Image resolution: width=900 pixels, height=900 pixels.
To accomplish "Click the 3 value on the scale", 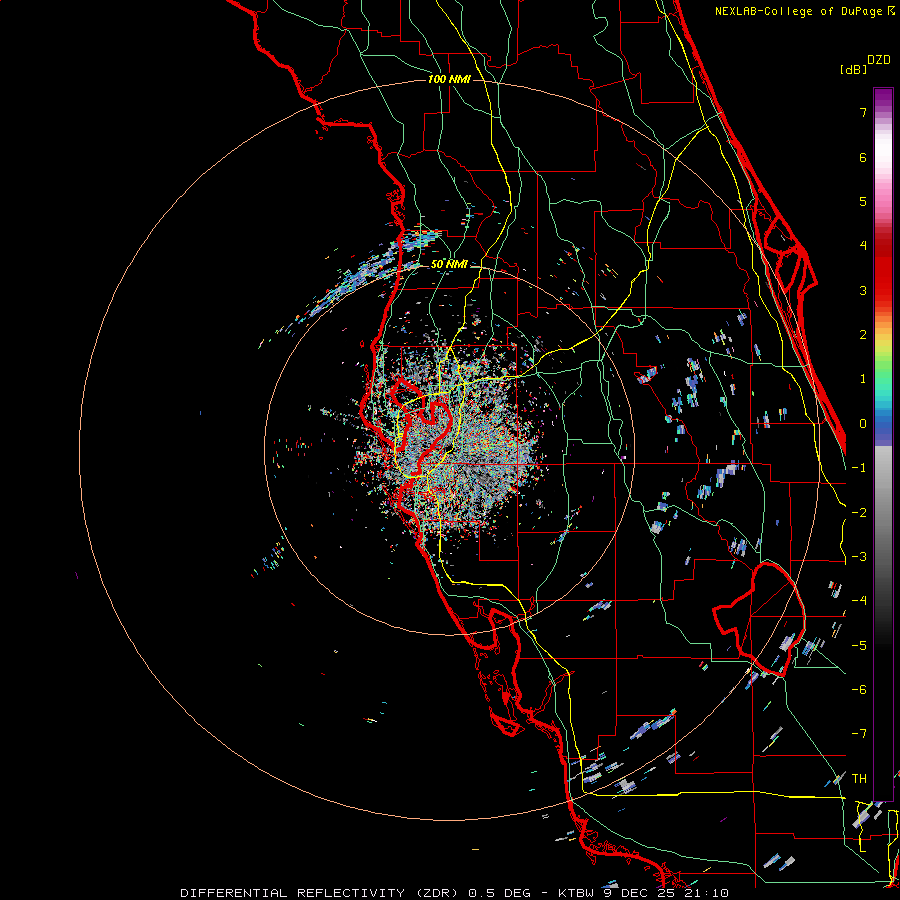I will 863,290.
